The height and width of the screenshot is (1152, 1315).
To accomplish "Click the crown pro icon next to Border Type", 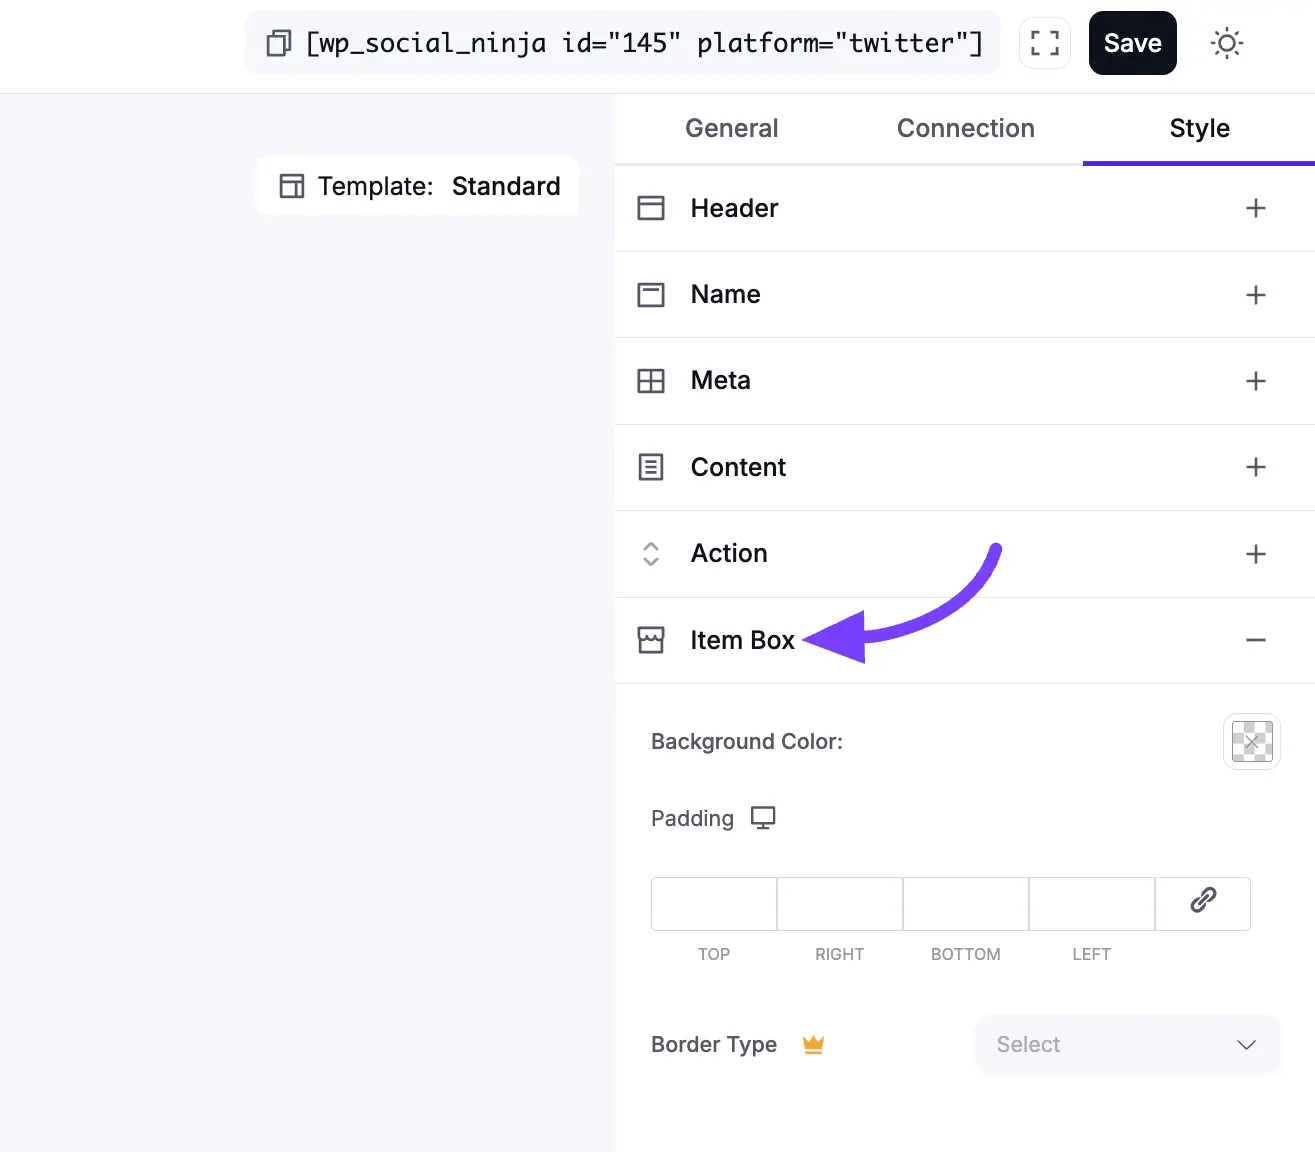I will [x=813, y=1044].
